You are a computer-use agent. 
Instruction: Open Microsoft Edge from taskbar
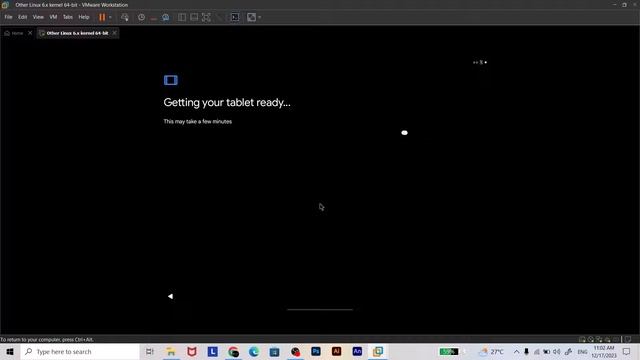(254, 351)
